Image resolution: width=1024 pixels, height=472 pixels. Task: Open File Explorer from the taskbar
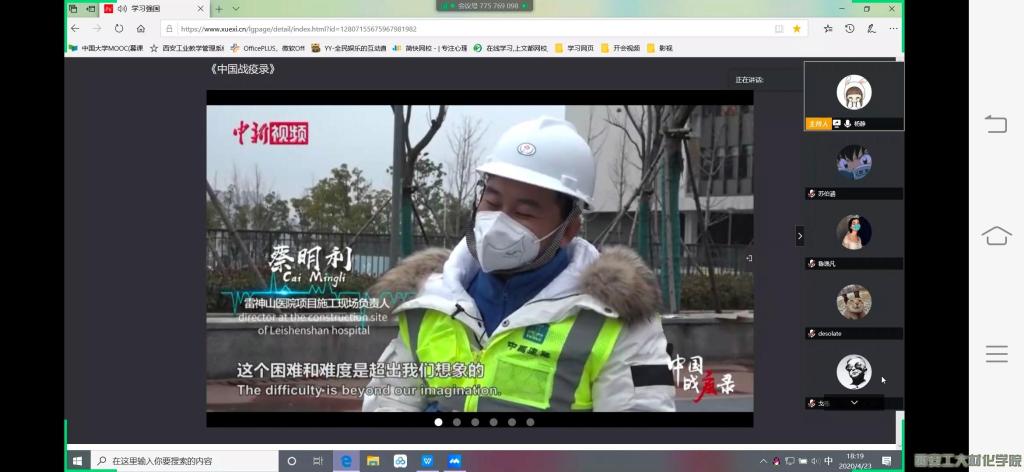(x=373, y=461)
